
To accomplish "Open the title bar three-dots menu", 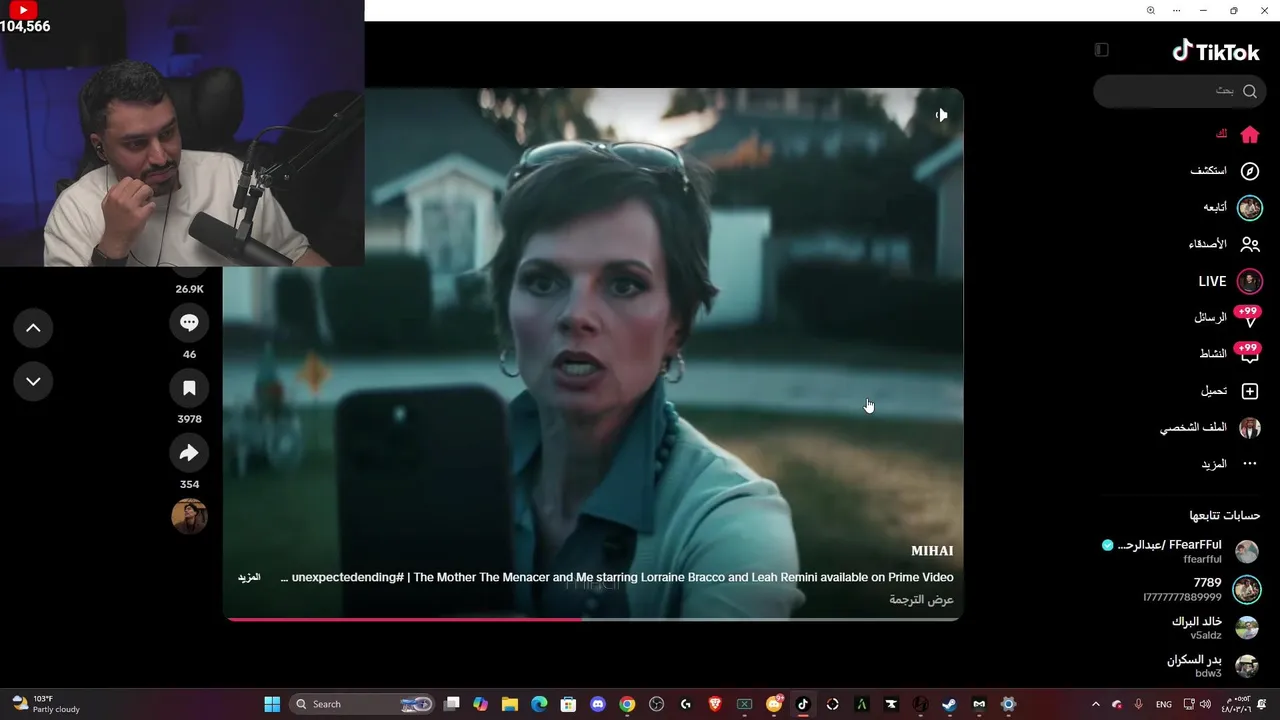I will 1177,10.
